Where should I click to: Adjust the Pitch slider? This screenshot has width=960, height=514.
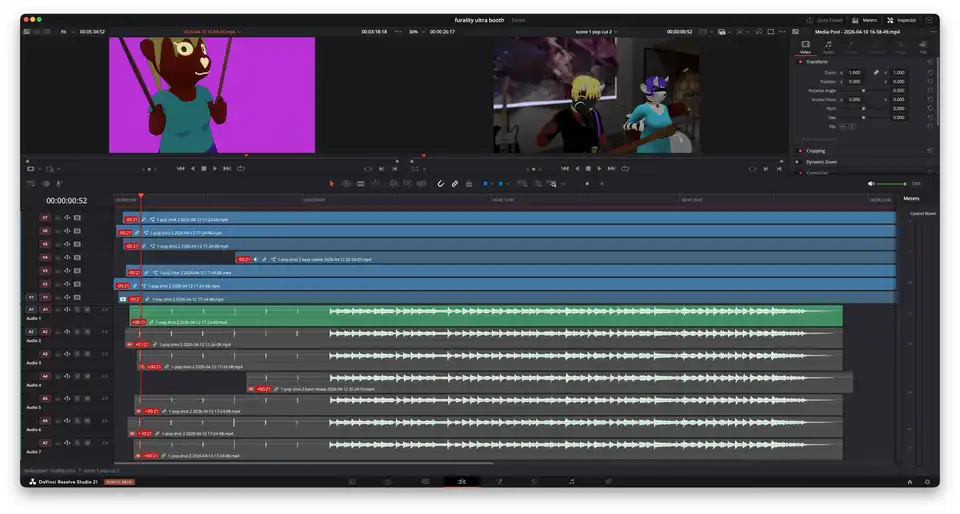point(864,108)
